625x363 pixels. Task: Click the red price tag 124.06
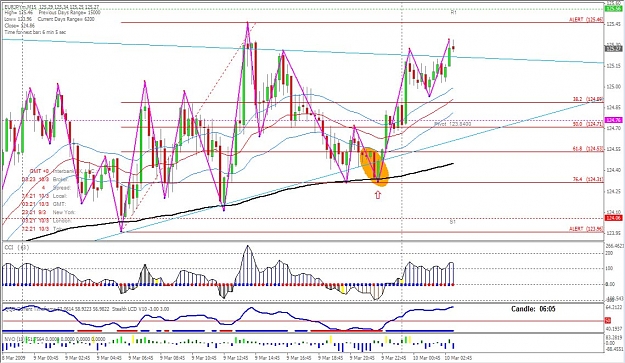pos(614,218)
